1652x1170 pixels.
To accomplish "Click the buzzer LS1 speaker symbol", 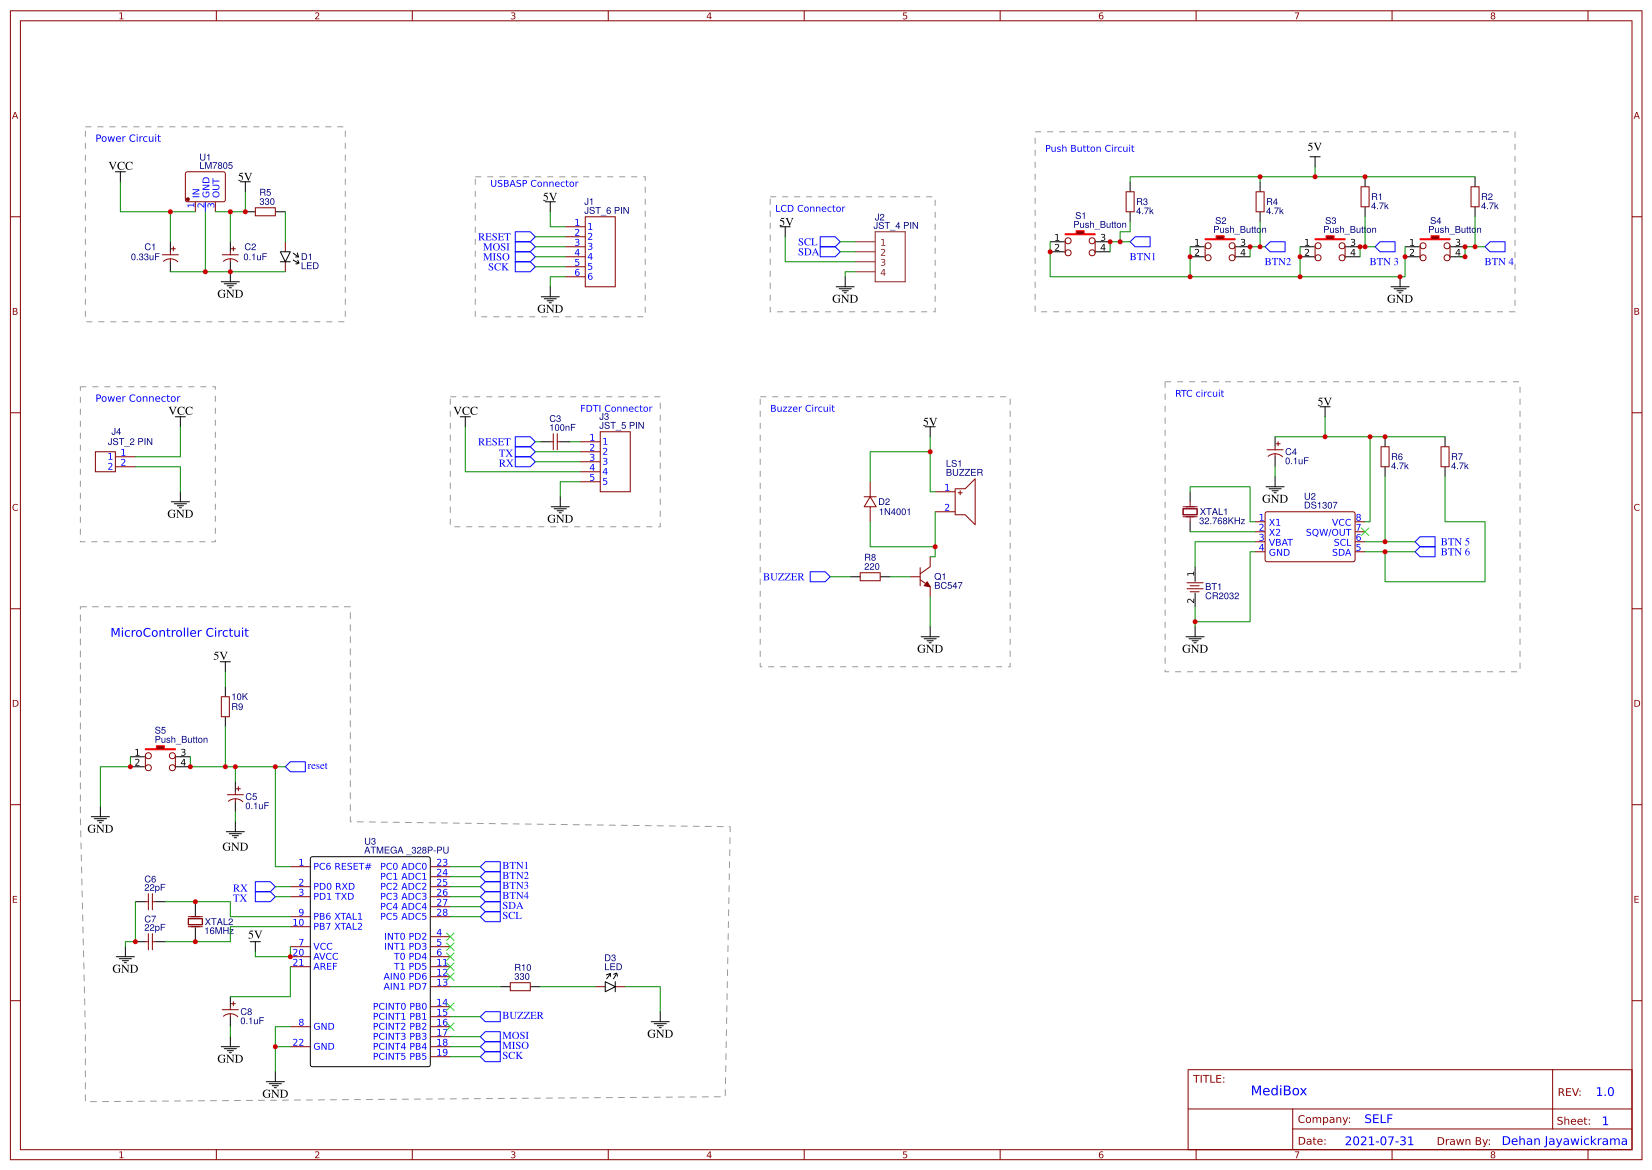I will coord(964,501).
